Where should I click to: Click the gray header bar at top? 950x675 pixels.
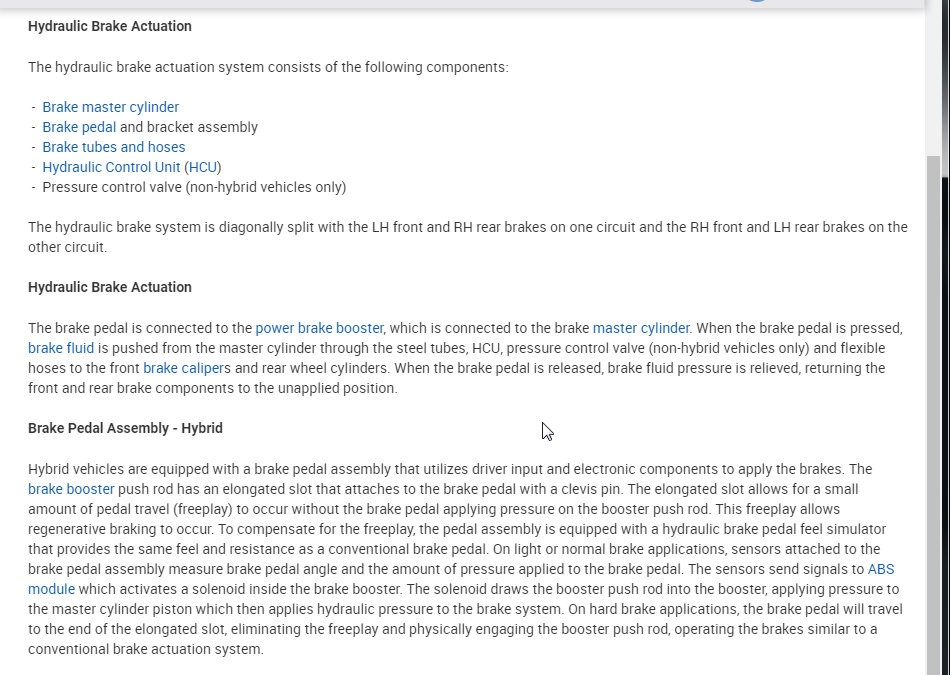point(400,4)
